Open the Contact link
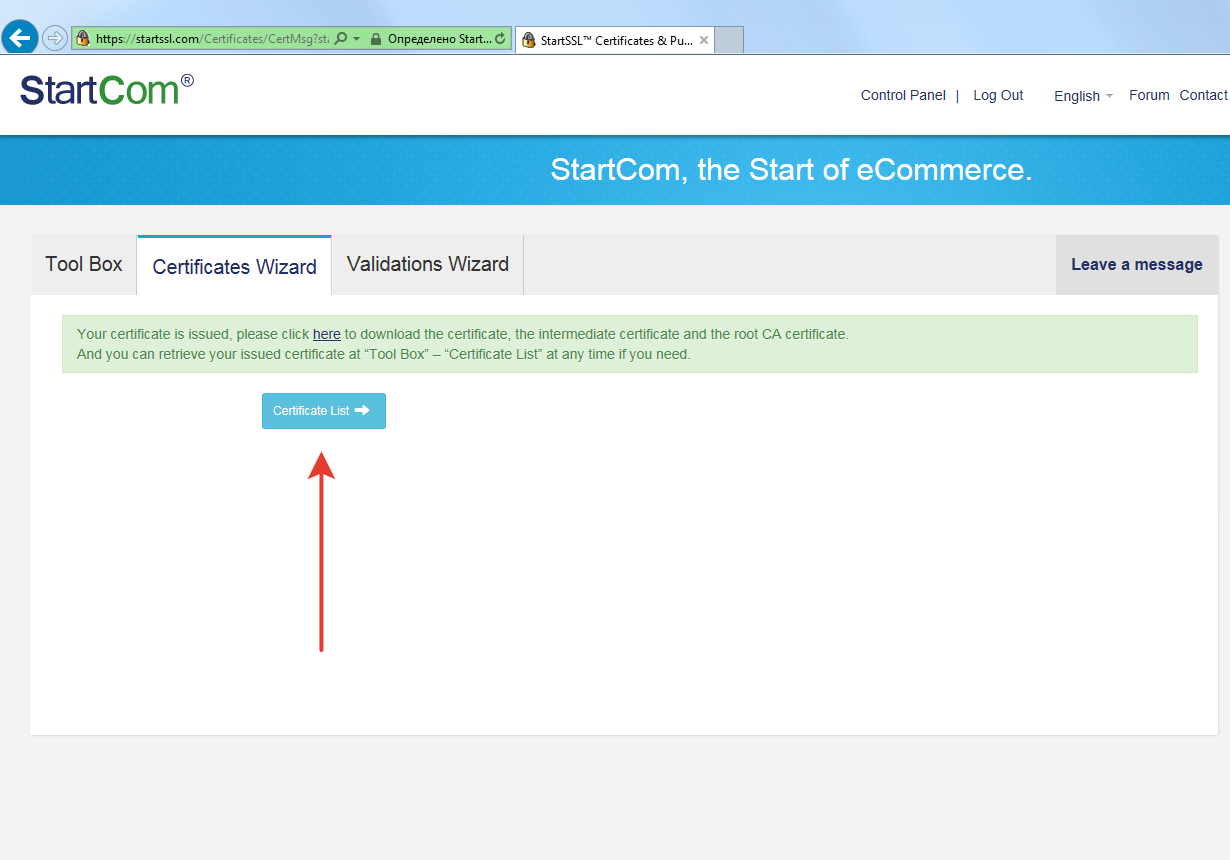 tap(1203, 95)
